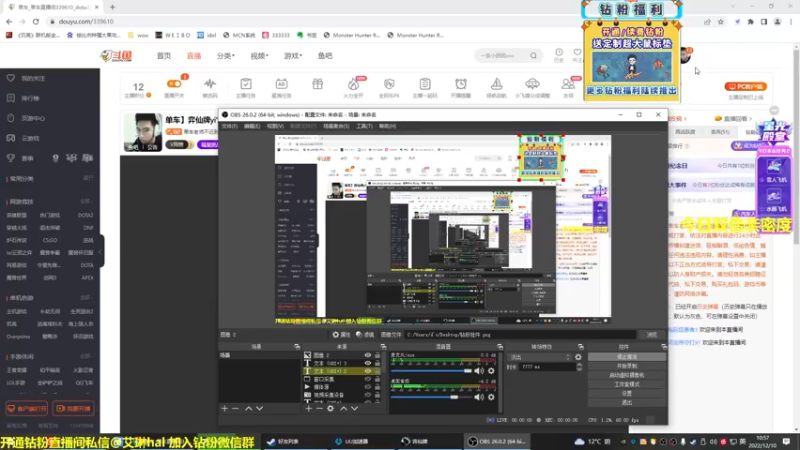
Task: Expand the 游戏 dropdown in Douyu navigation
Action: pos(293,56)
